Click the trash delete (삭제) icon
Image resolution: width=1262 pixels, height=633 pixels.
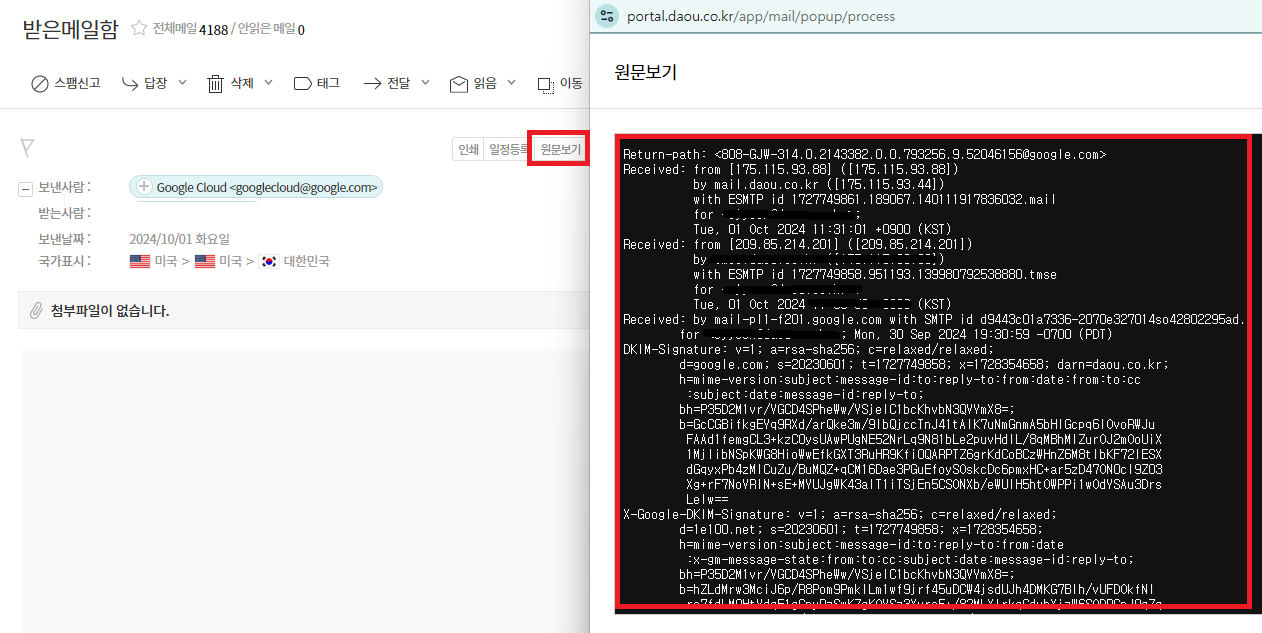215,84
